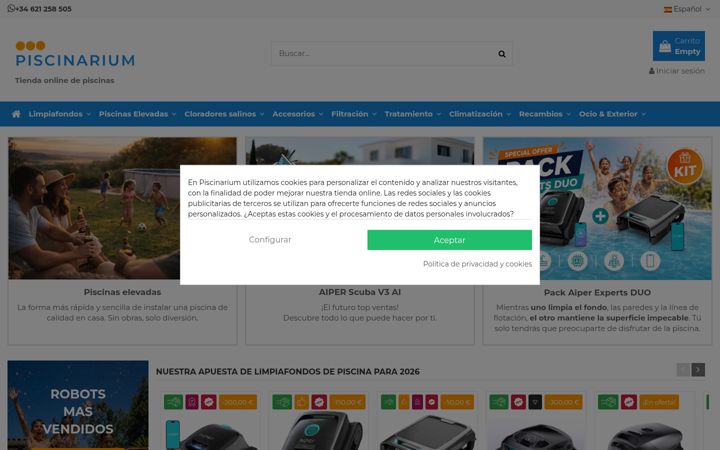The image size is (720, 450).
Task: Go to home via house icon
Action: coord(16,114)
